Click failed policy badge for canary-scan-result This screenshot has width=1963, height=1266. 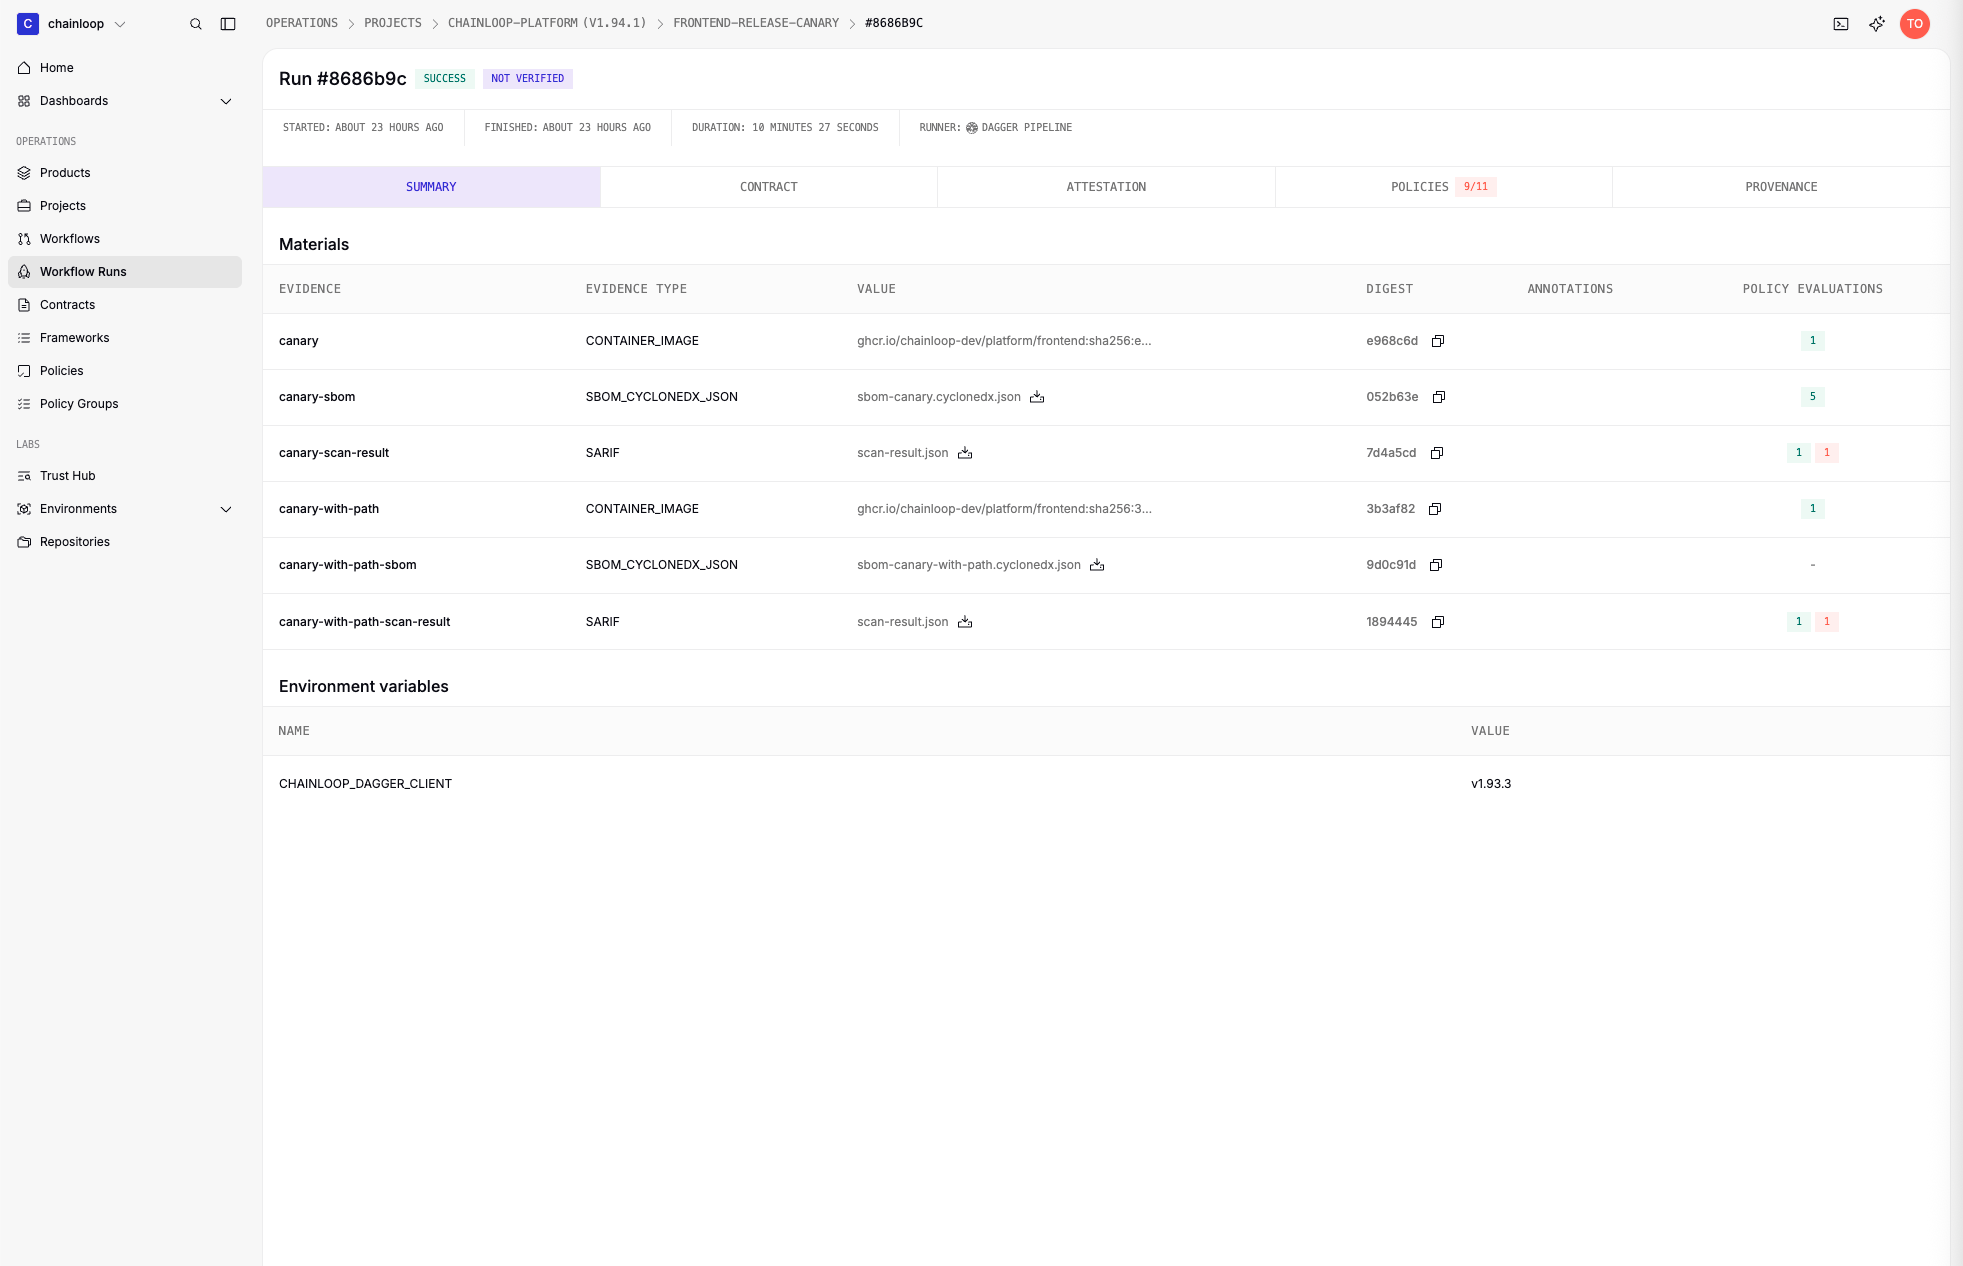point(1827,453)
